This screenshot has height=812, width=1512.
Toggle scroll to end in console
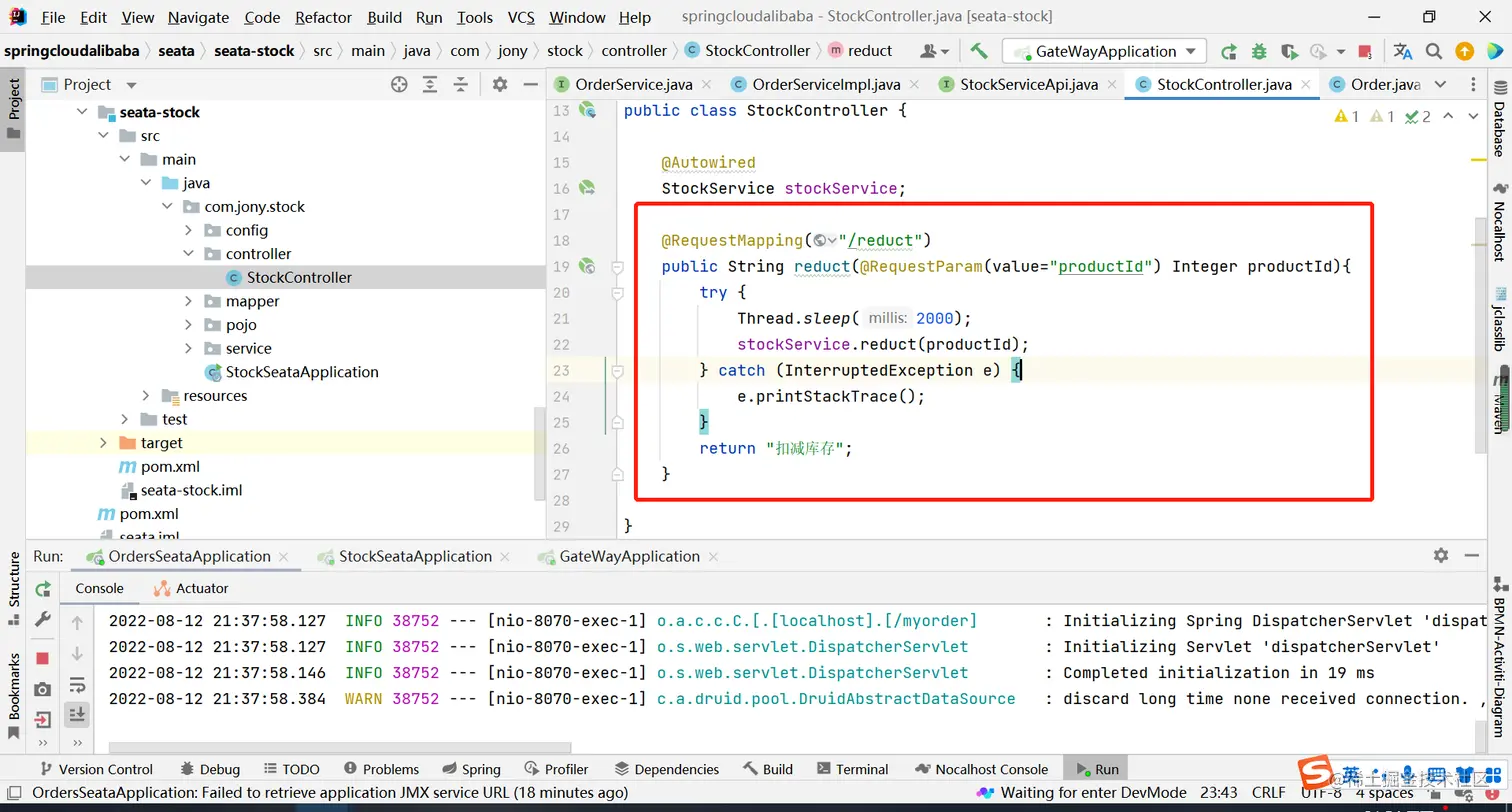77,714
